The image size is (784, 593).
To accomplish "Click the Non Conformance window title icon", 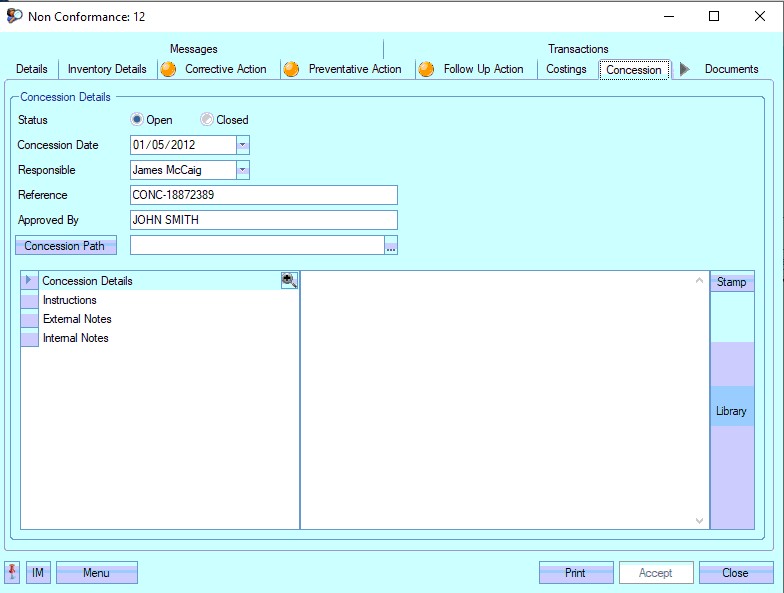I will tap(14, 16).
